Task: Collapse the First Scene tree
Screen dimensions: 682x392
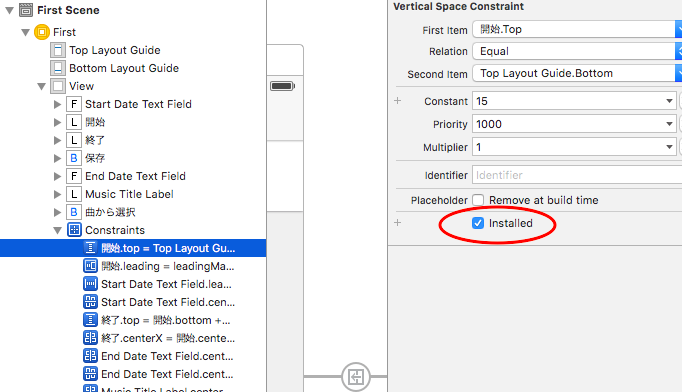Action: [x=9, y=10]
